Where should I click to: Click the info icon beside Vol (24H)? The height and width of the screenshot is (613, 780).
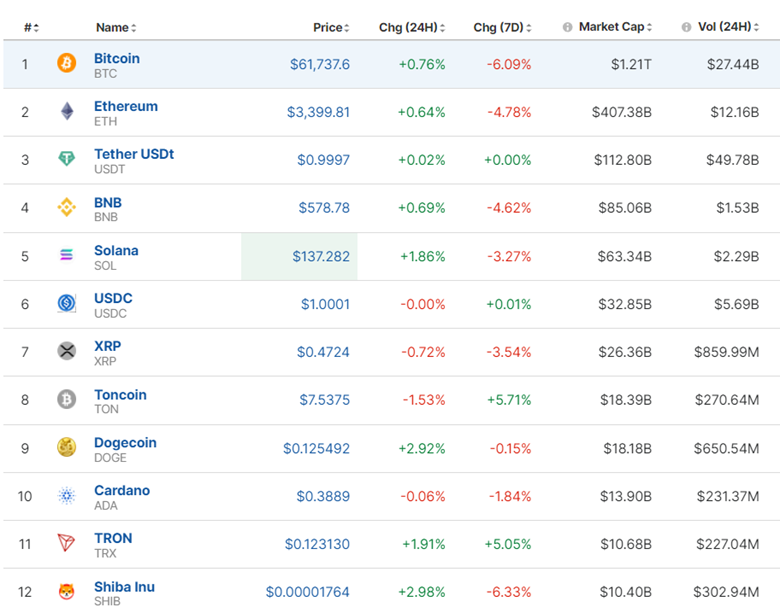coord(686,27)
